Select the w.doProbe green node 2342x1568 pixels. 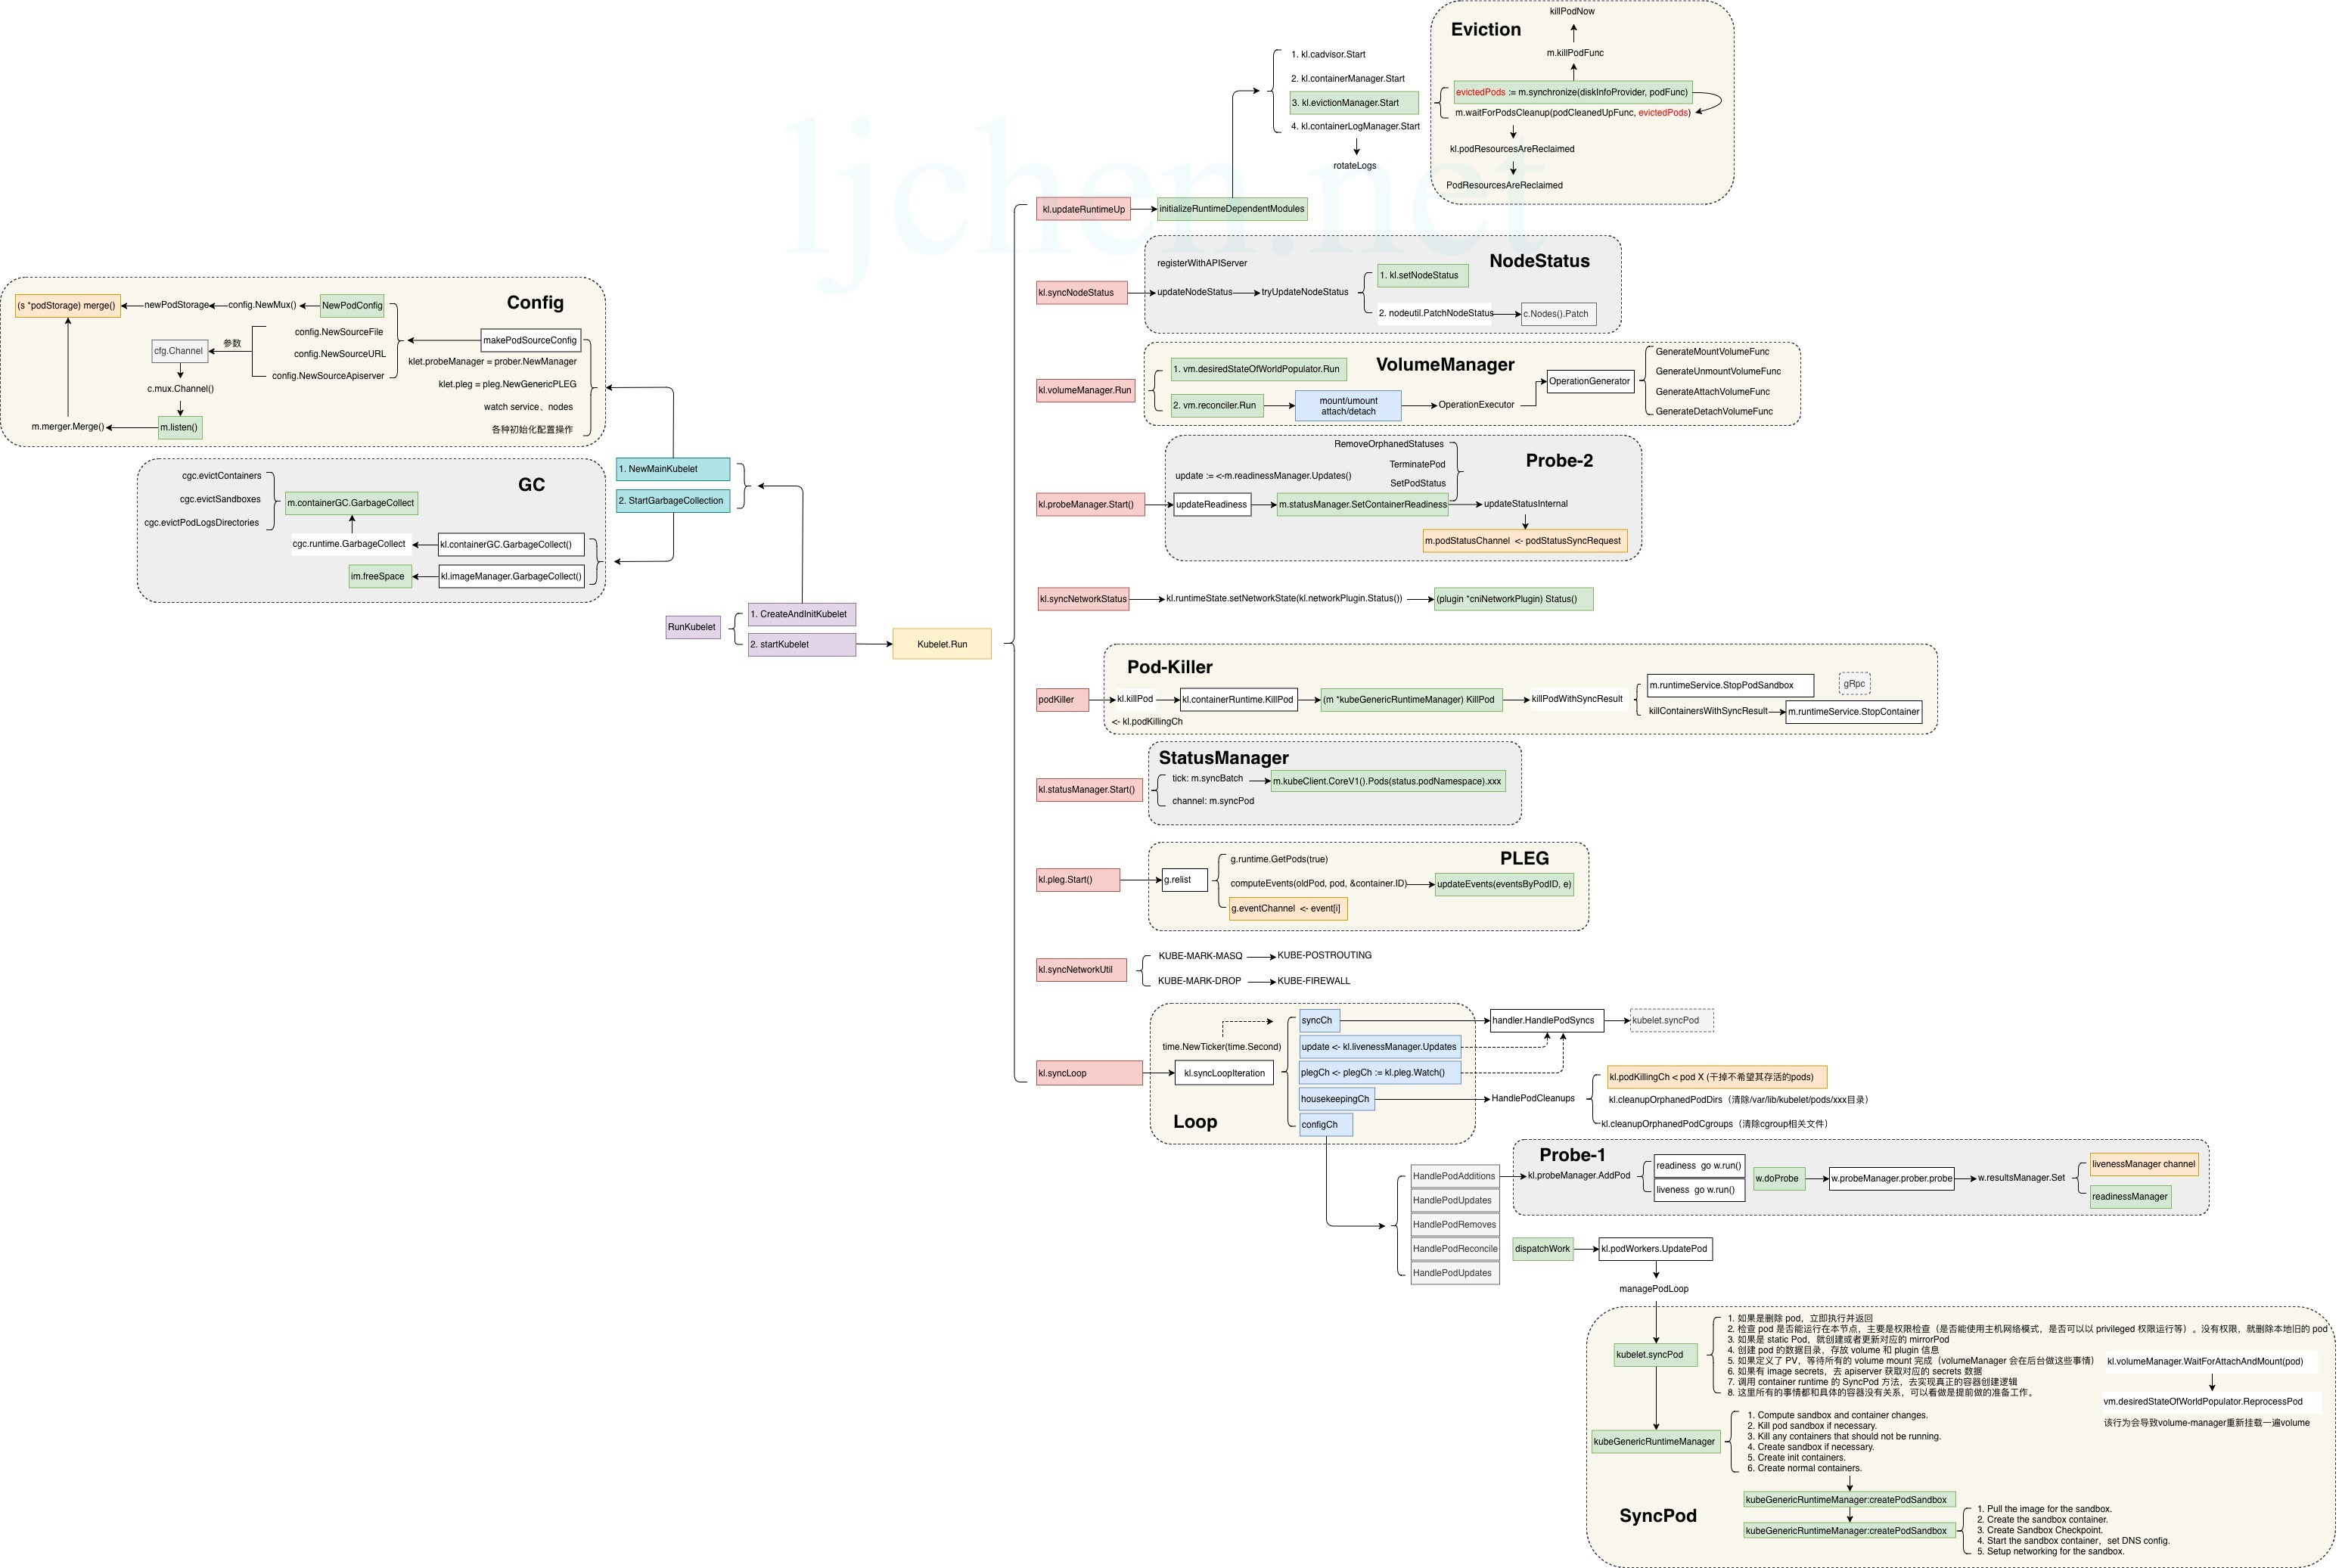click(x=1779, y=1179)
